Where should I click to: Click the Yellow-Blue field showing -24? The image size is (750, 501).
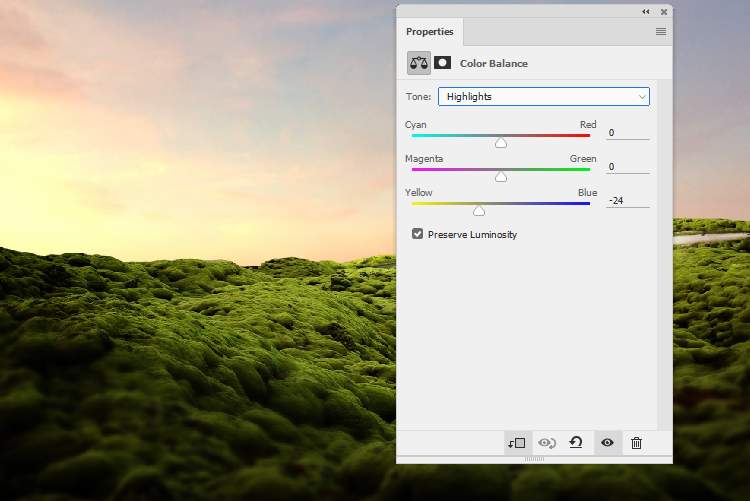[x=627, y=200]
